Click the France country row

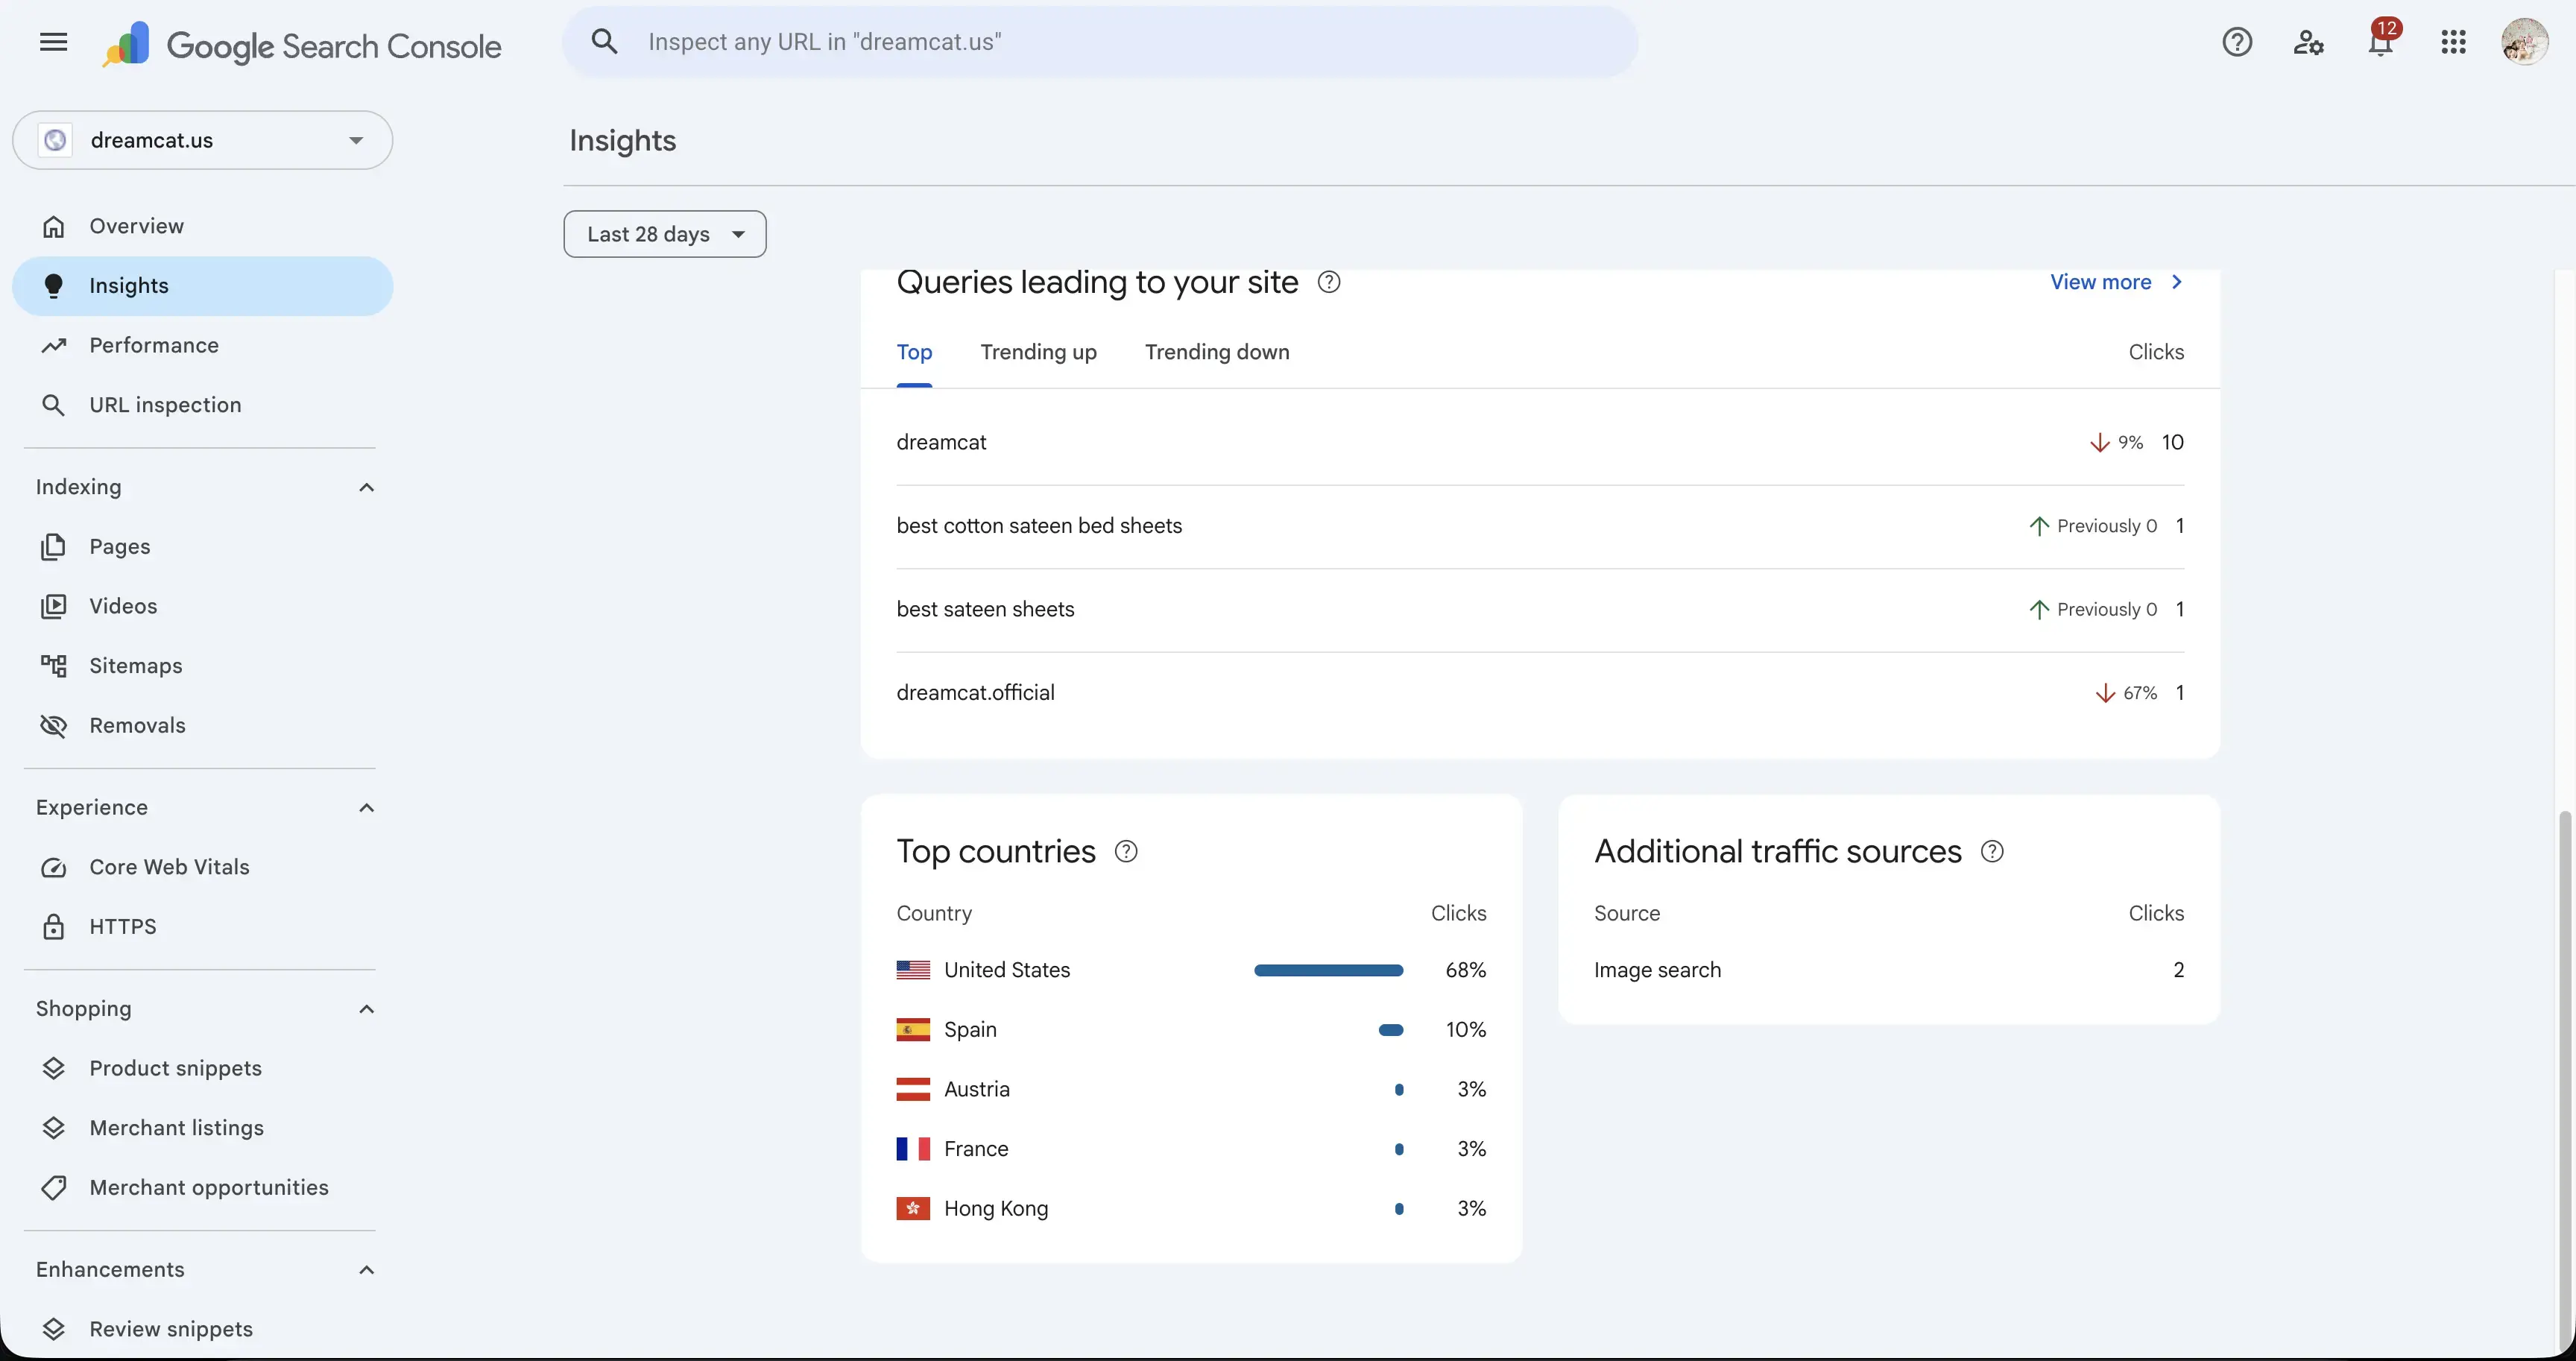pos(1191,1149)
